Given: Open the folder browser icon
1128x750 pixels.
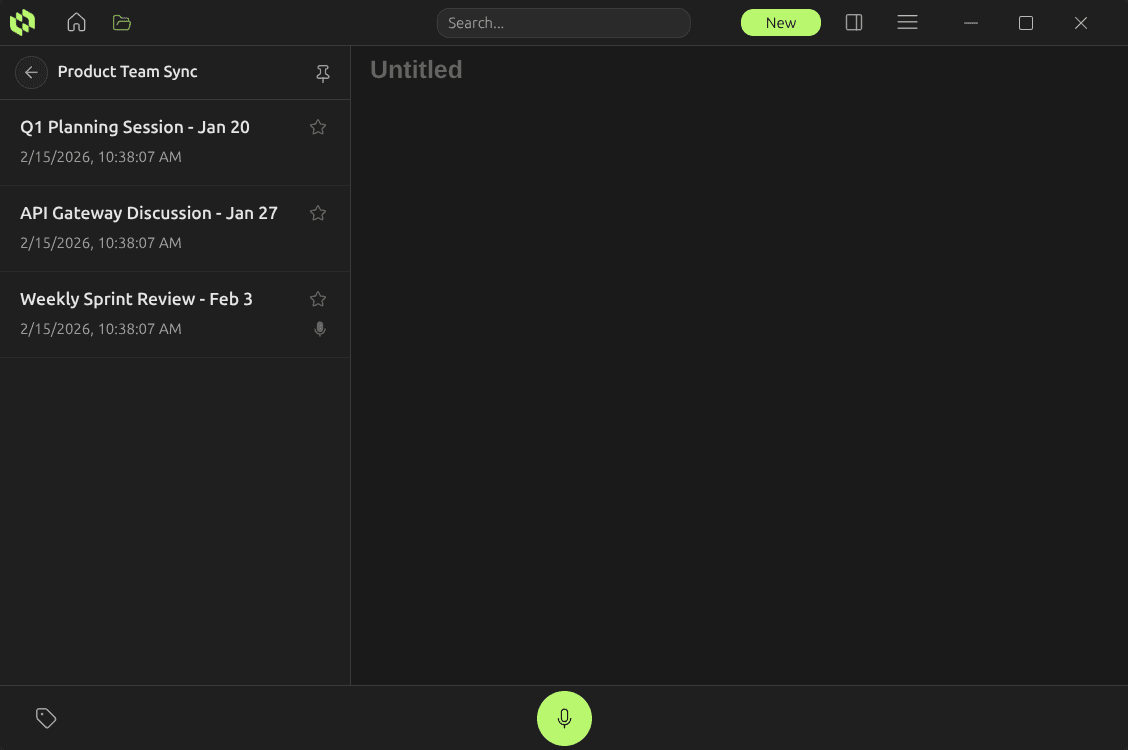Looking at the screenshot, I should coord(122,22).
